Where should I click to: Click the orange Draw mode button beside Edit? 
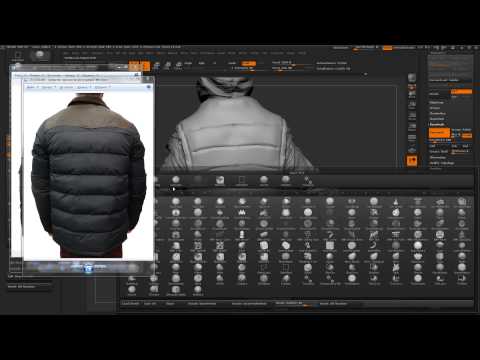(145, 66)
